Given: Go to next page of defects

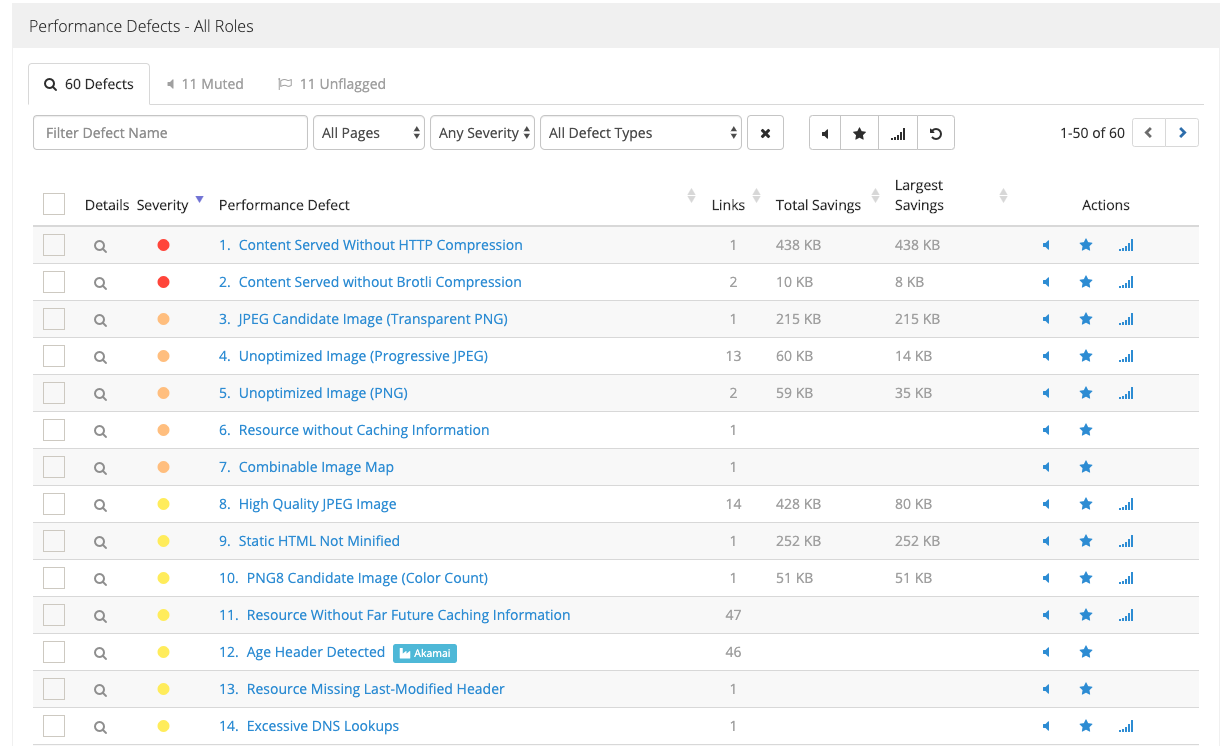Looking at the screenshot, I should [1182, 132].
